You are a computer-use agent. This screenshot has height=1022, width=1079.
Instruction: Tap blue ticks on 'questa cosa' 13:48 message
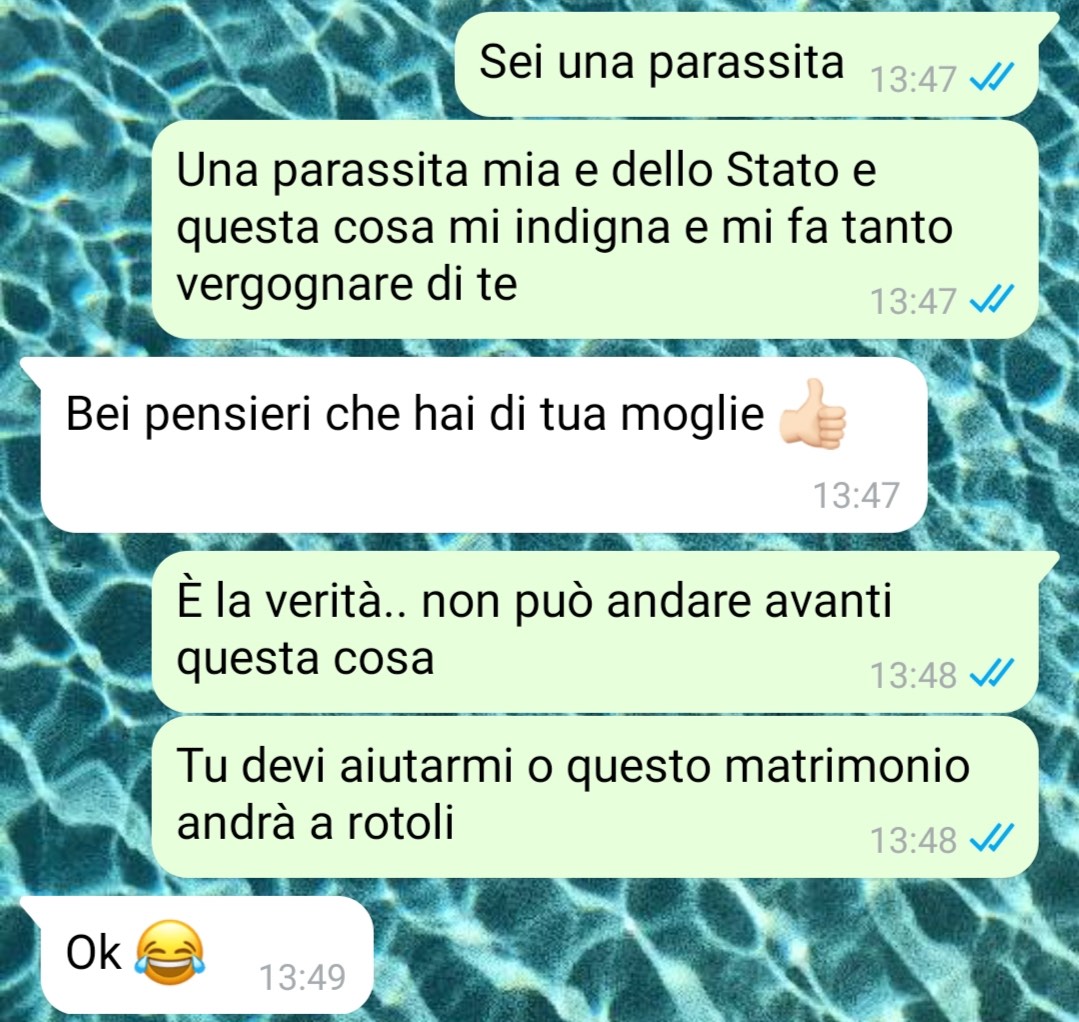coord(992,674)
